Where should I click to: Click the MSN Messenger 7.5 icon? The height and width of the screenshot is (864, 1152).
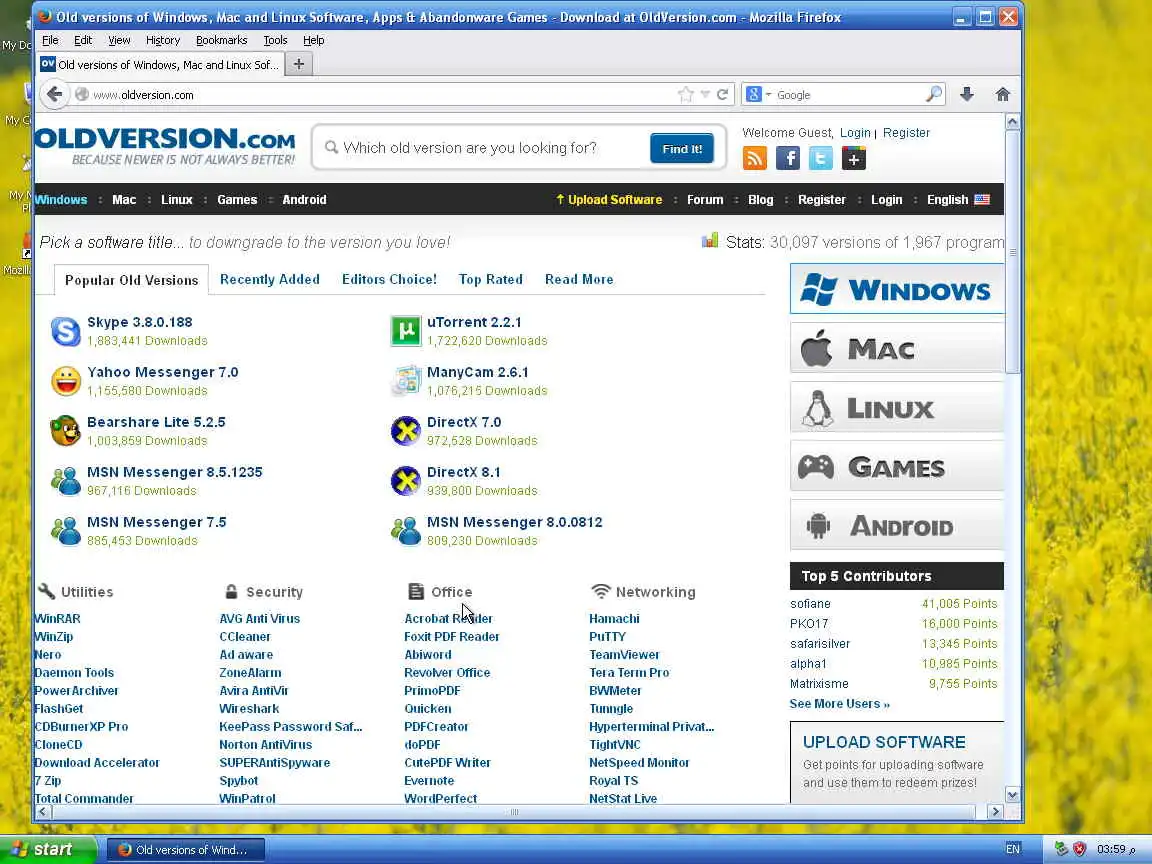point(65,531)
